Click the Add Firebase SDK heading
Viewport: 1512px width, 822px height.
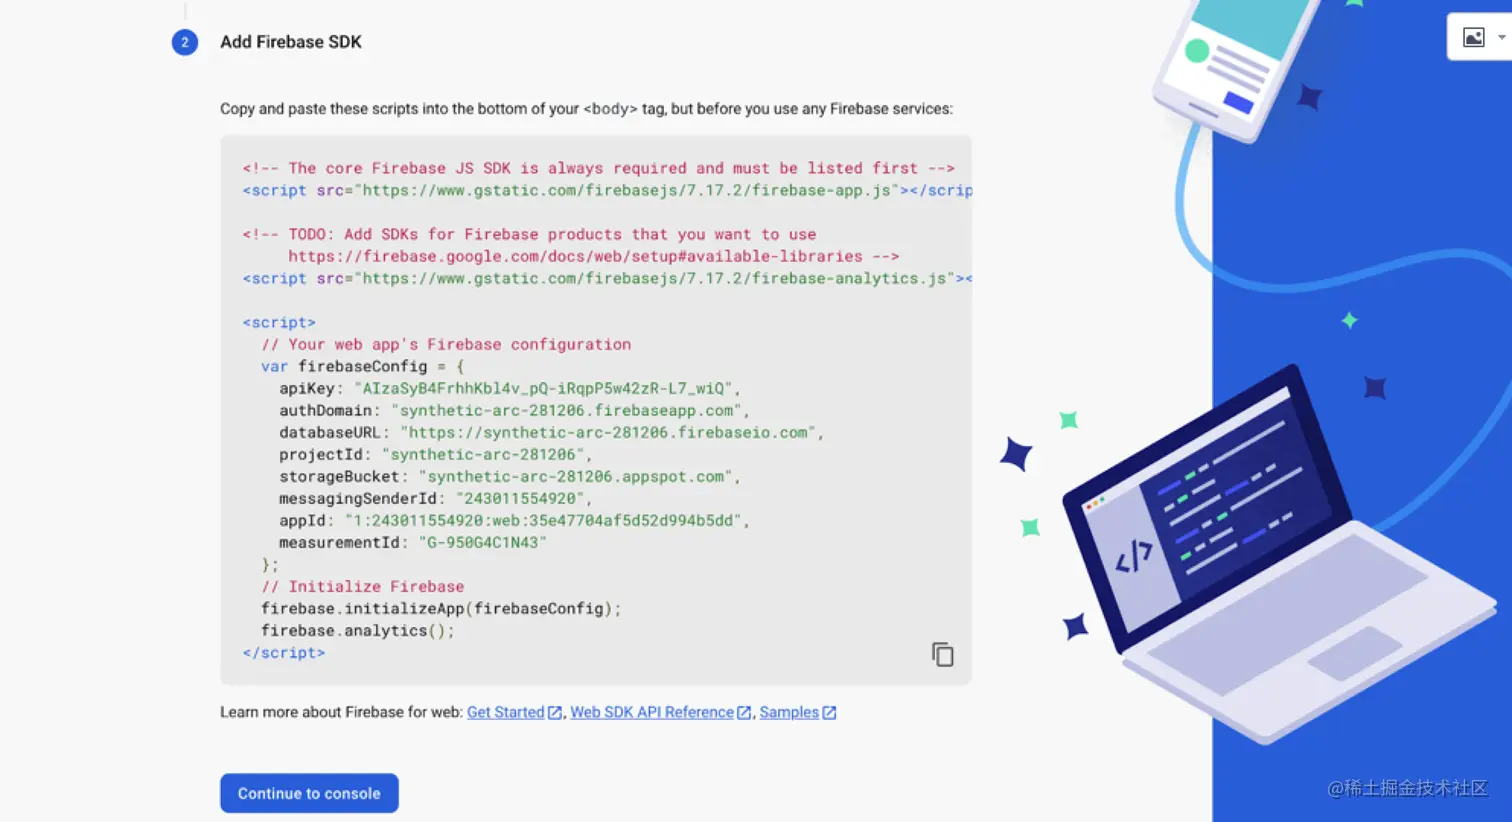pos(291,42)
